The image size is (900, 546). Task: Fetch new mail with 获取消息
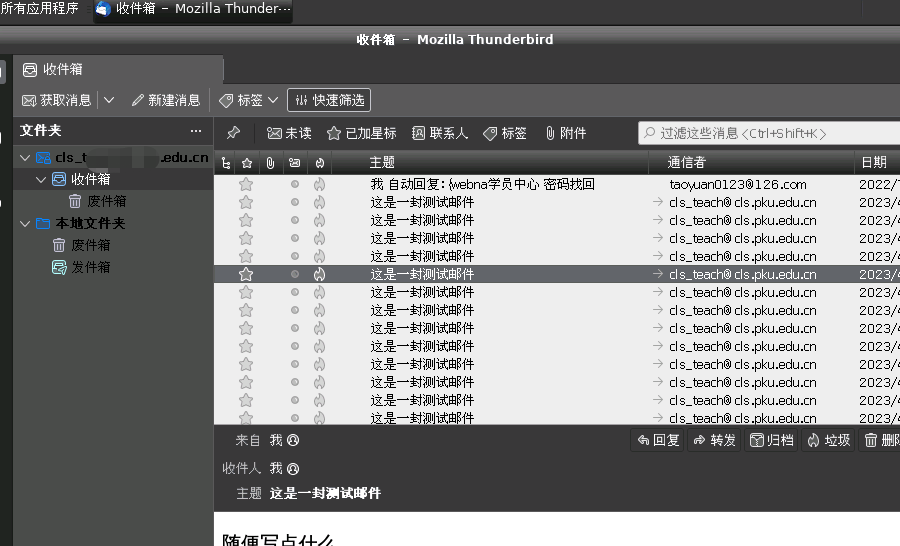click(56, 100)
